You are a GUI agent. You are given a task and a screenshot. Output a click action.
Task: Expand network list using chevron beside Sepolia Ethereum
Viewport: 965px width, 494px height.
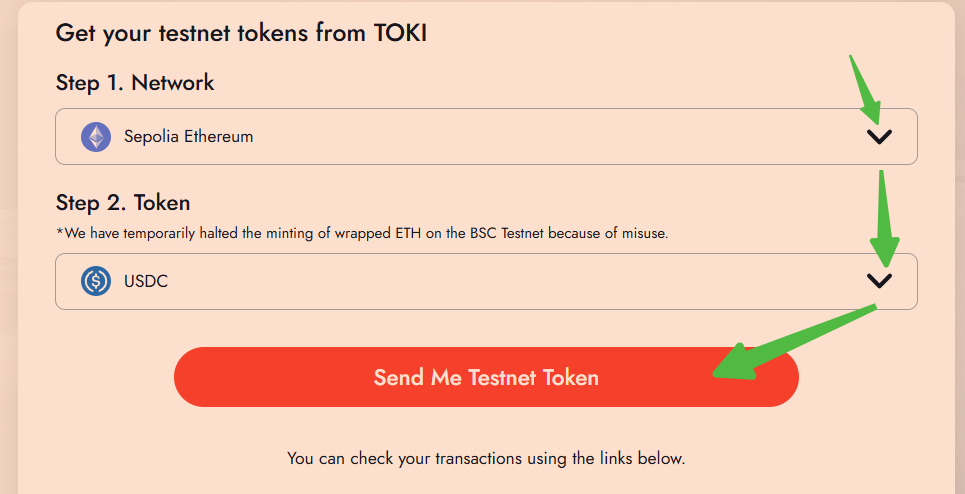pos(879,137)
